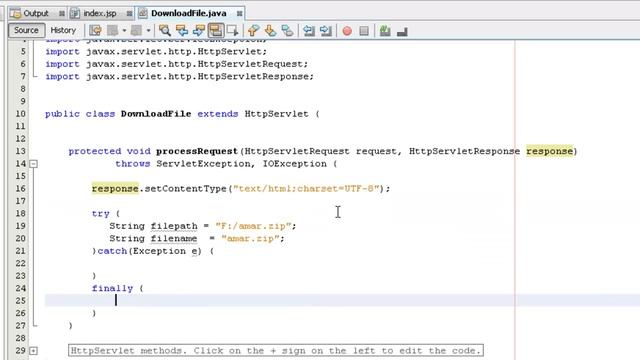Click line number 10 in gutter
This screenshot has width=640, height=360.
coord(21,113)
